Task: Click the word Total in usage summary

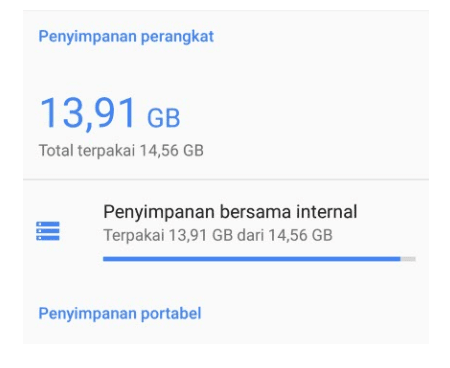Action: (56, 151)
